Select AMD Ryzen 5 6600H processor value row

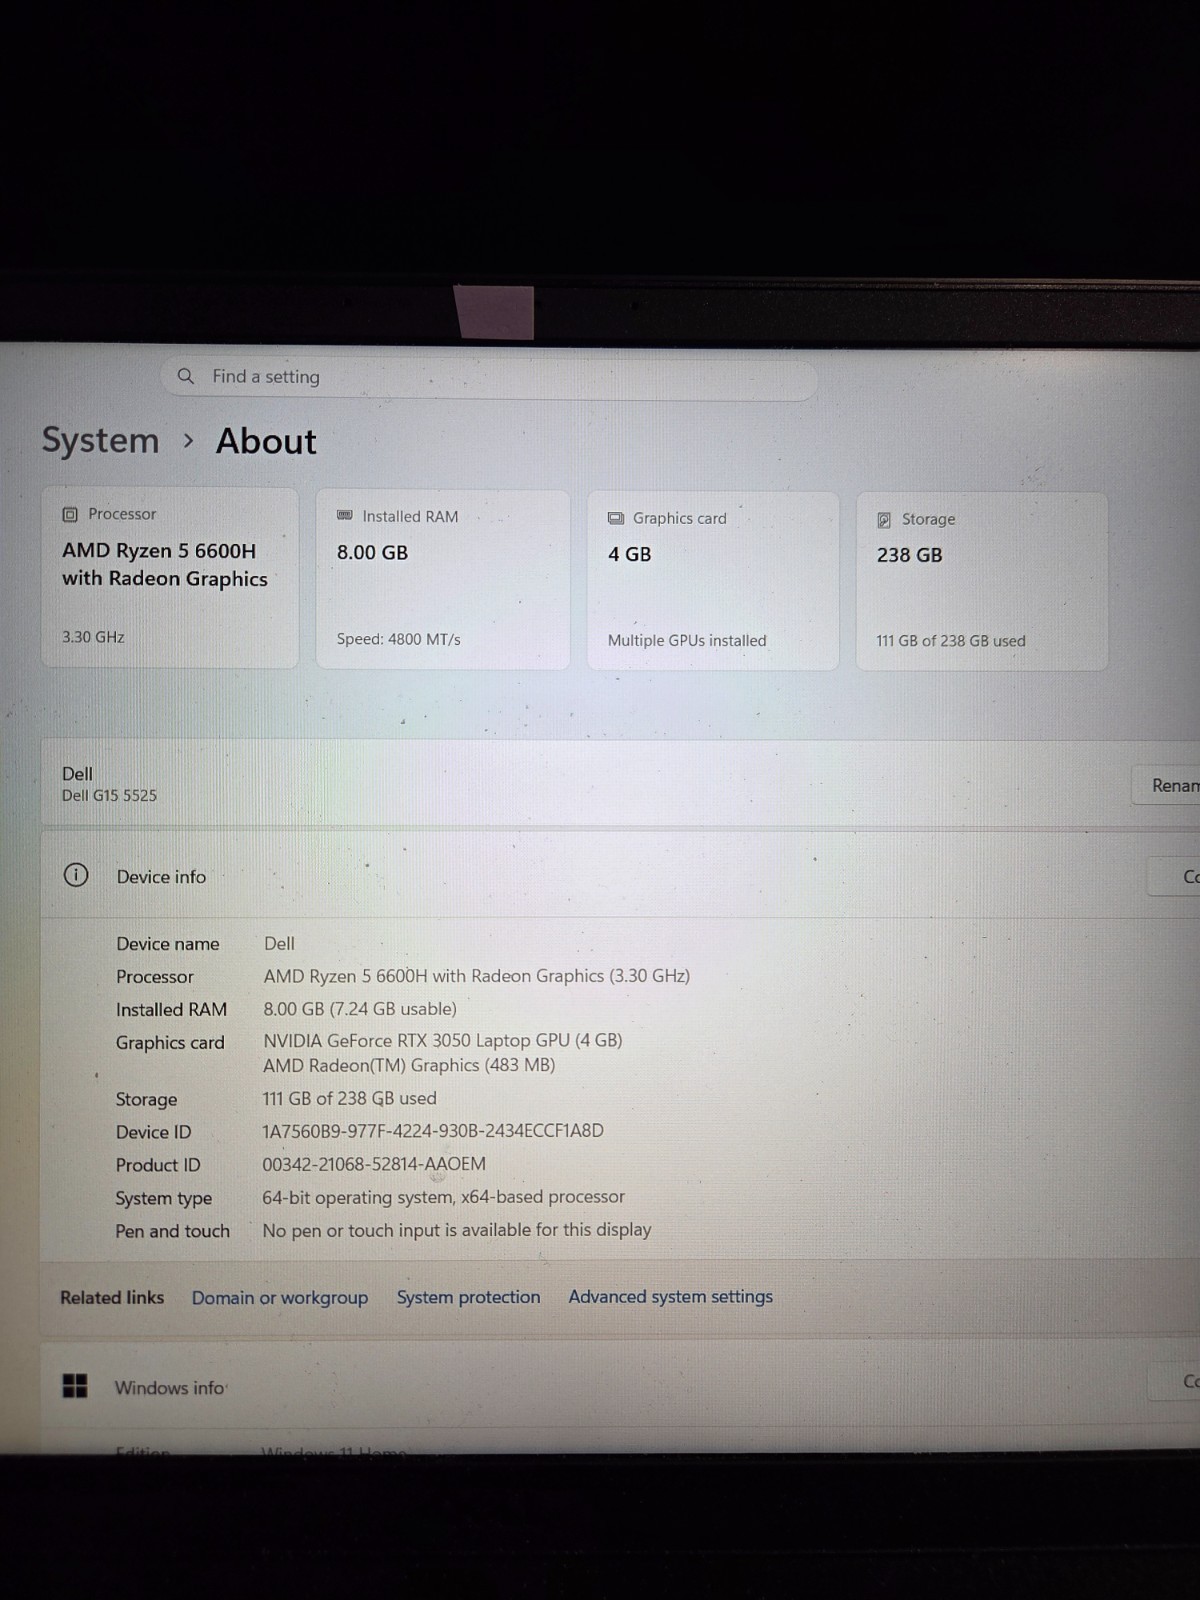point(477,976)
